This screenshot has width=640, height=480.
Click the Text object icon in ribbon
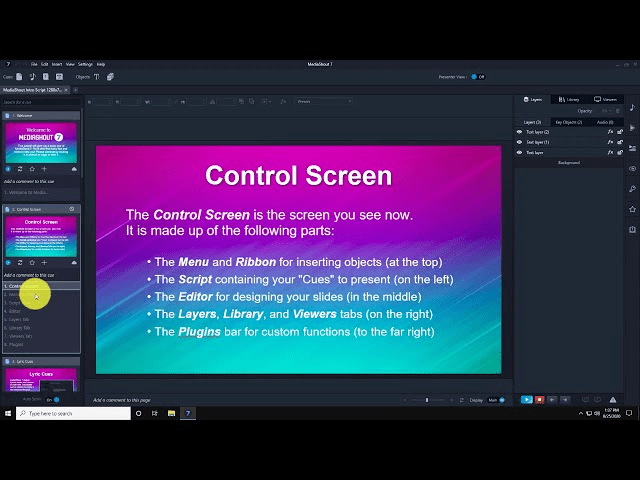98,76
